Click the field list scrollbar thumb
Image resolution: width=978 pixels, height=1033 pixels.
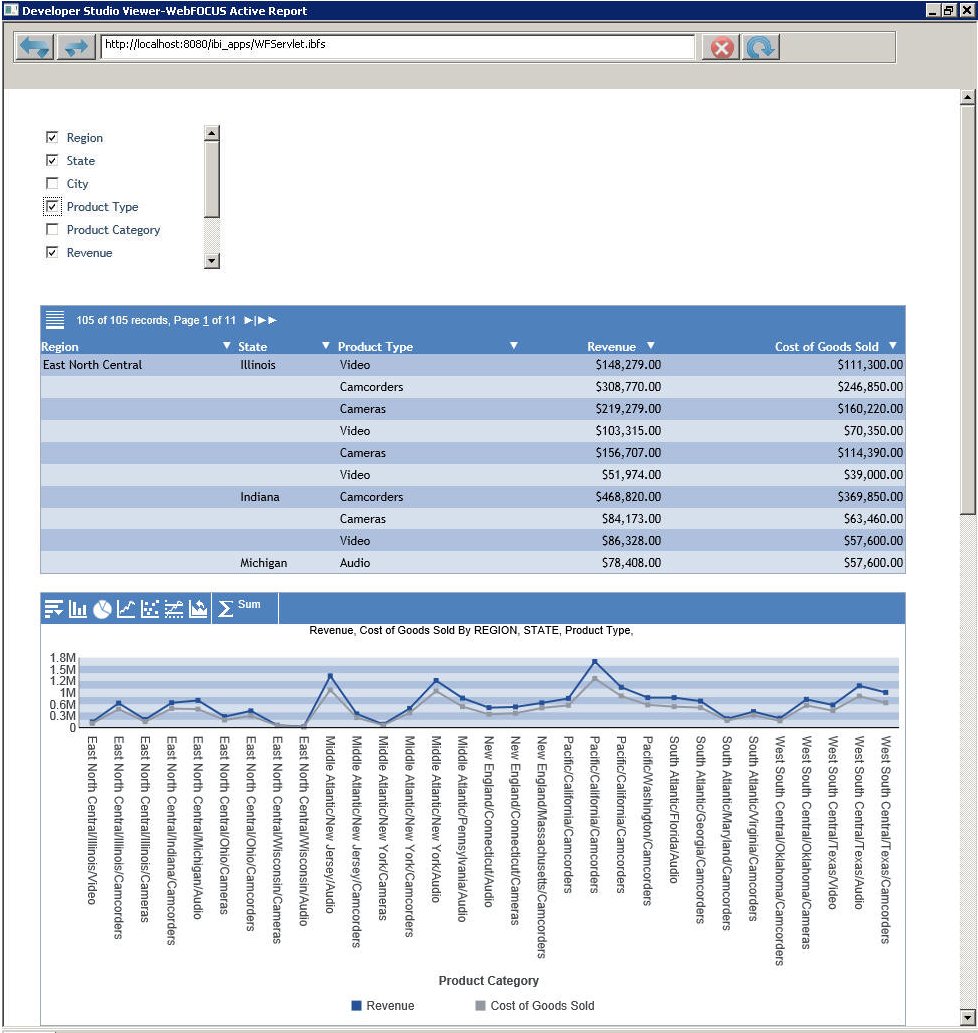tap(211, 179)
